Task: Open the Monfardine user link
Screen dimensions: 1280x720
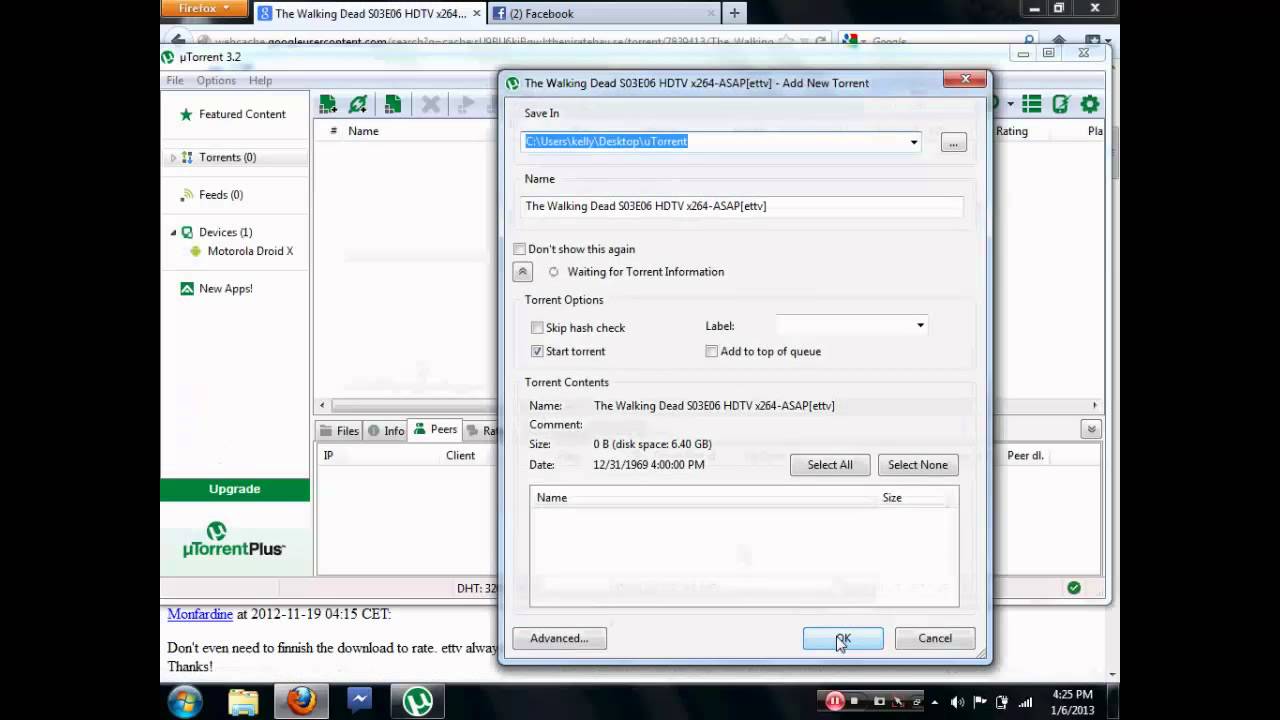Action: tap(200, 614)
